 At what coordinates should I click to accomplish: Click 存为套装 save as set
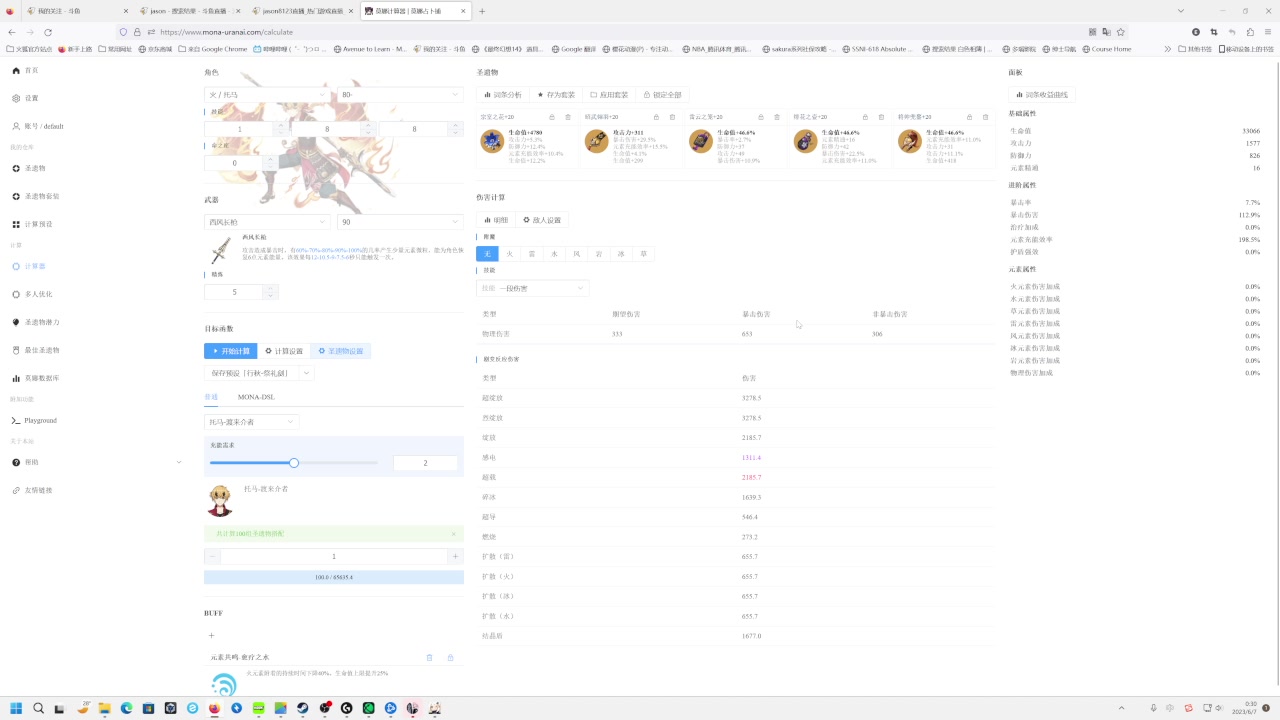(556, 95)
